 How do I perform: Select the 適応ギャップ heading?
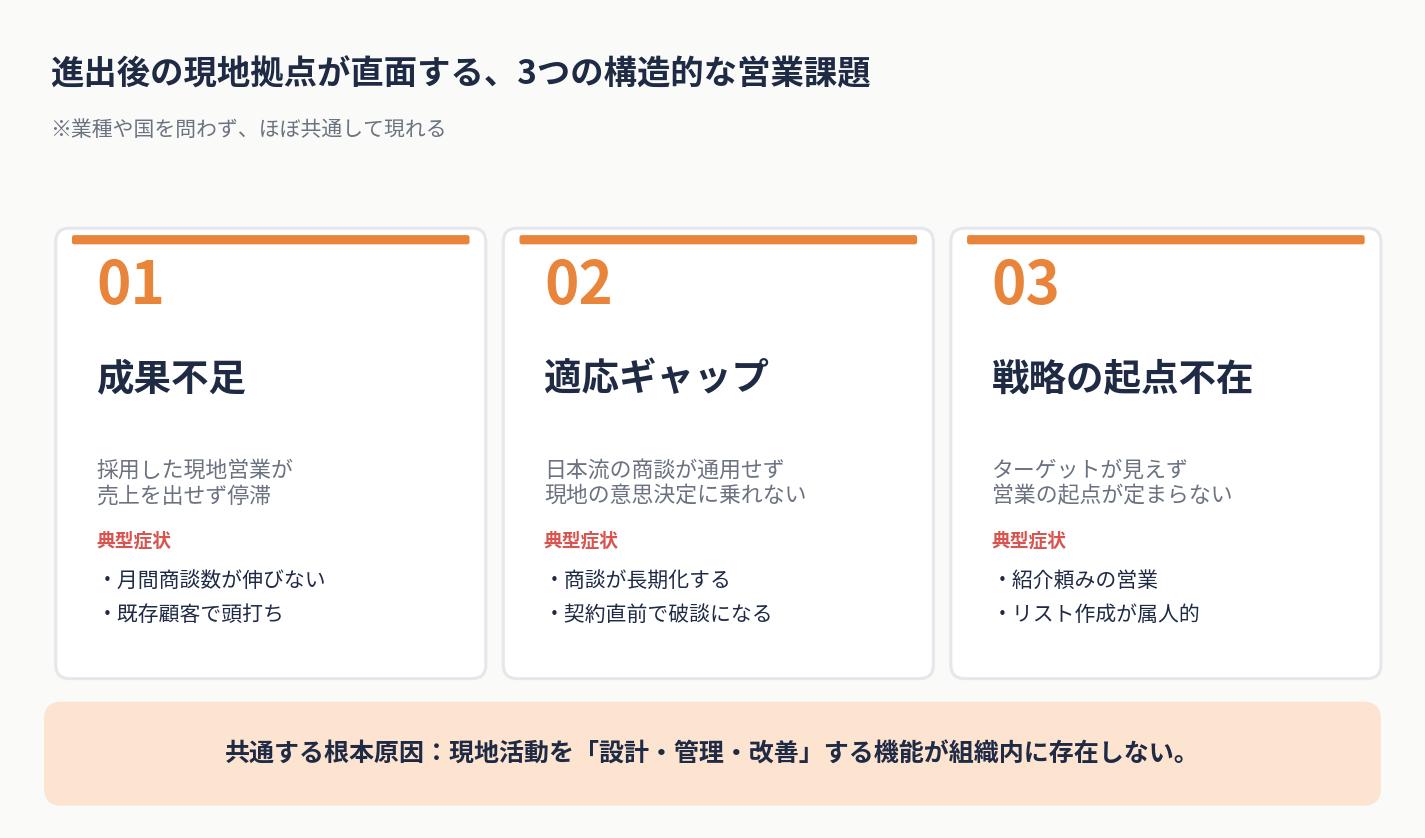click(x=655, y=376)
